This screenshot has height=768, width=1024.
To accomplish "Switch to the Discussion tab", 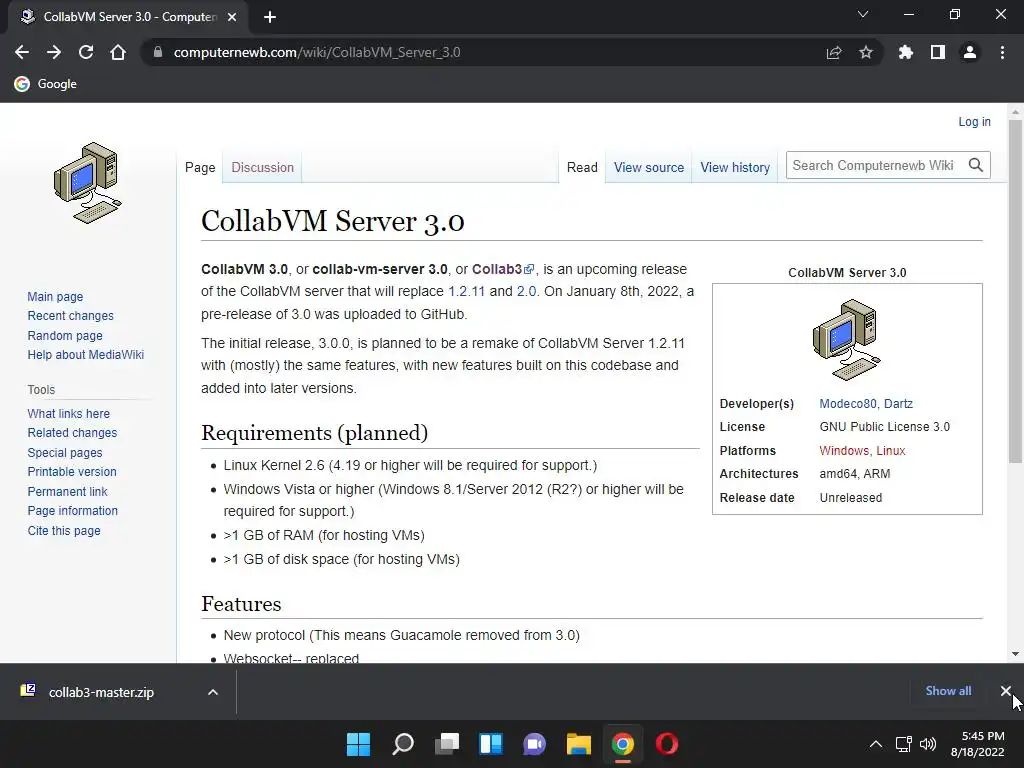I will click(x=263, y=167).
